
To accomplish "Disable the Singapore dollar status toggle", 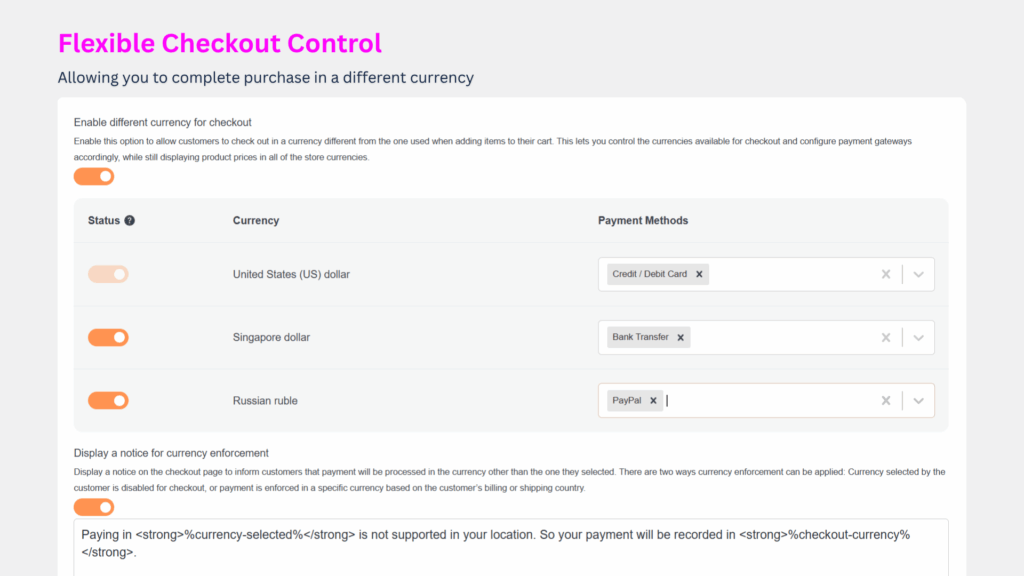I will (x=108, y=337).
